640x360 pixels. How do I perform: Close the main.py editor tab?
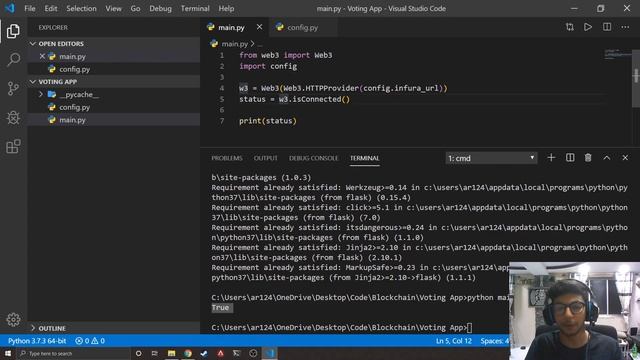259,27
